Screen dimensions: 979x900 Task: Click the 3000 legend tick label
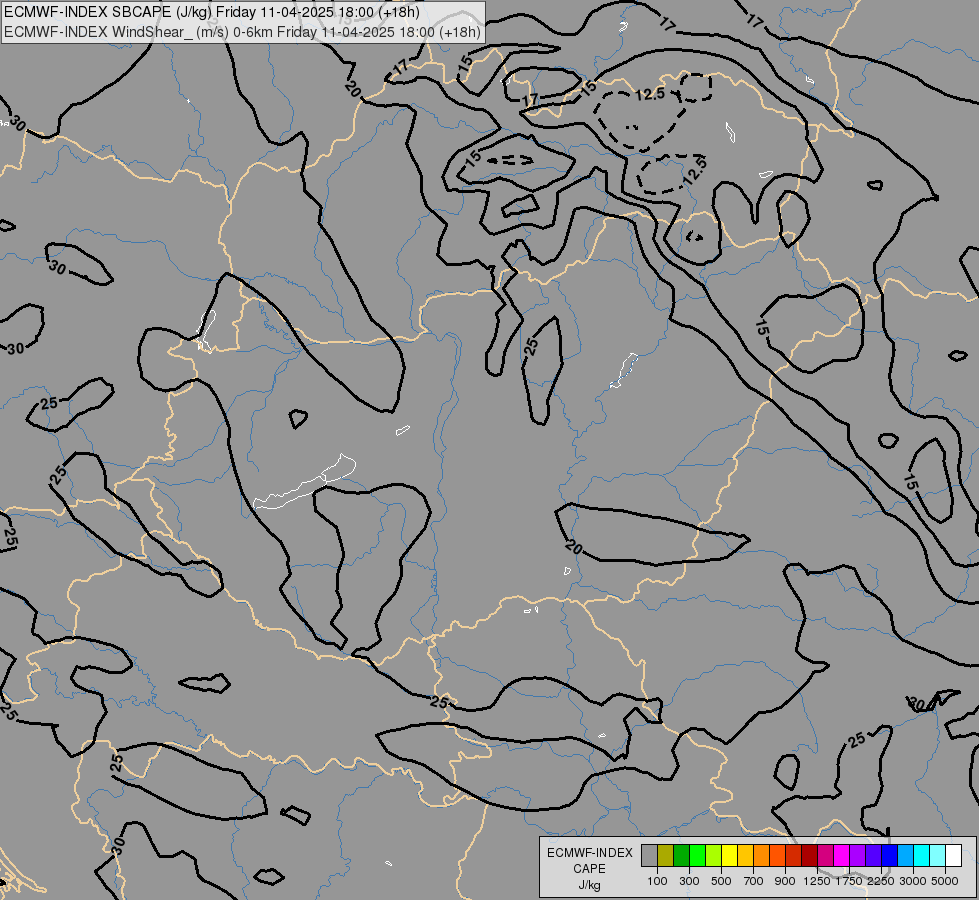coord(913,881)
